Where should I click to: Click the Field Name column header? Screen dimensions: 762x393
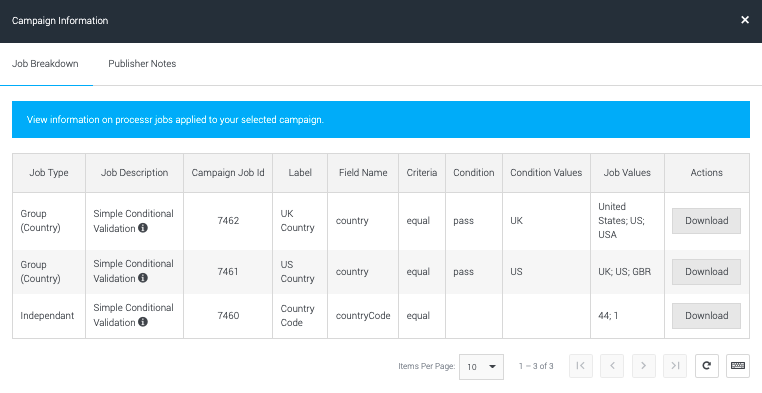[x=363, y=173]
